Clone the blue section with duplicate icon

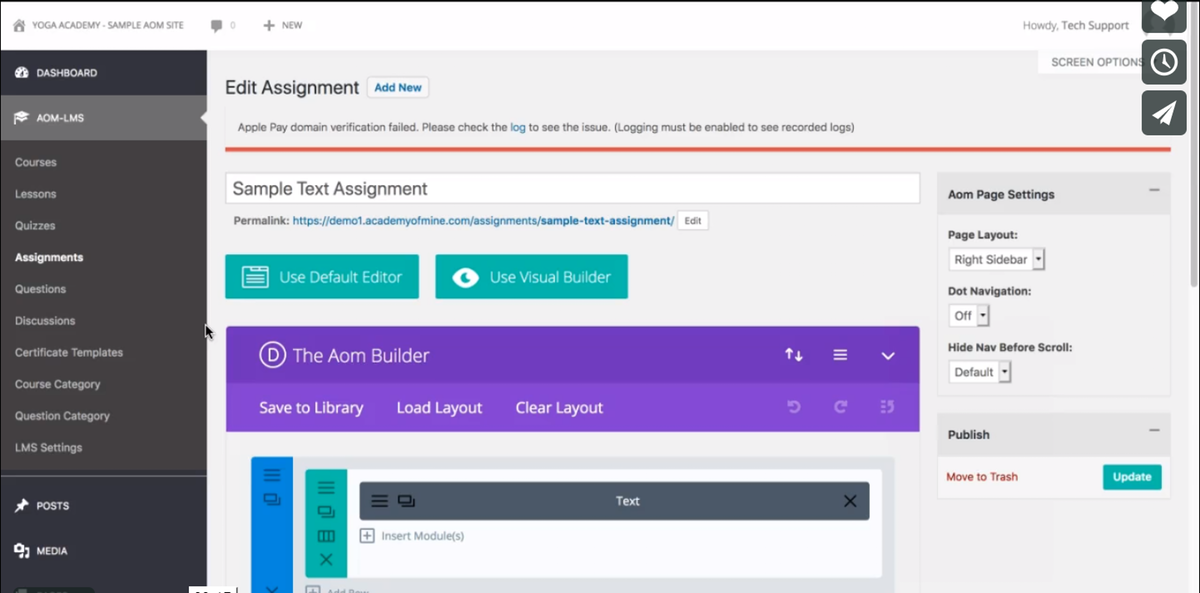[272, 500]
